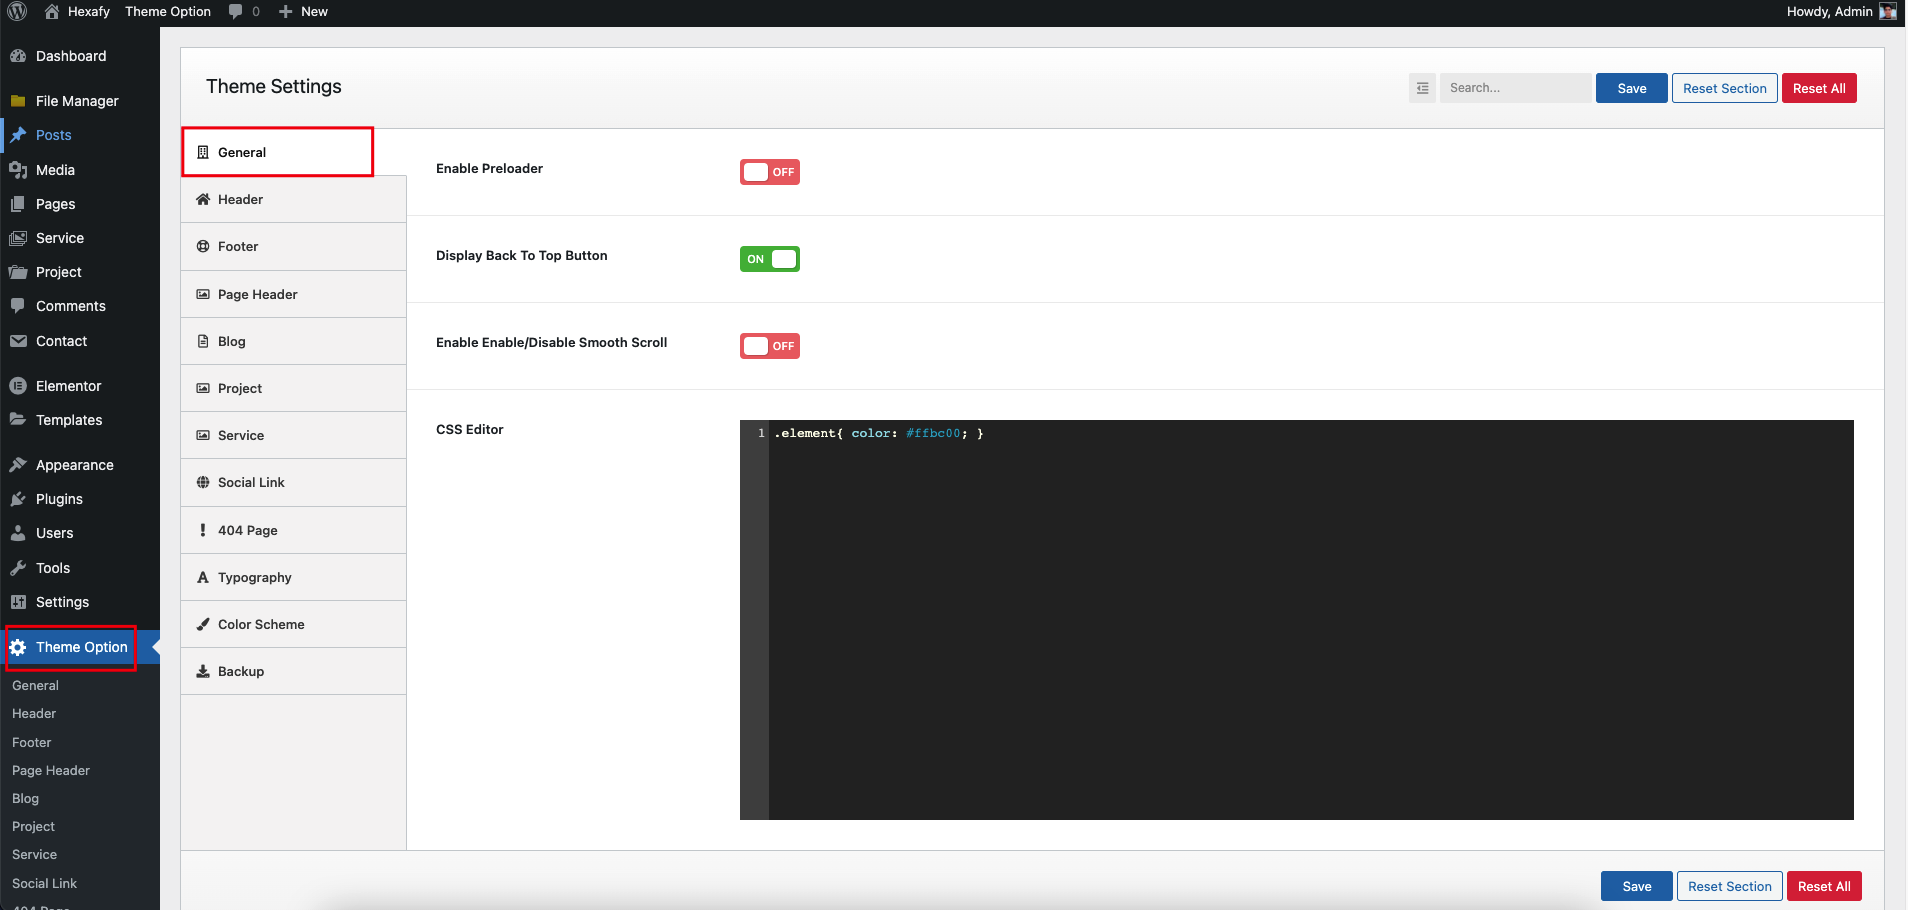1908x910 pixels.
Task: Click the Appearance brush icon
Action: click(x=18, y=465)
